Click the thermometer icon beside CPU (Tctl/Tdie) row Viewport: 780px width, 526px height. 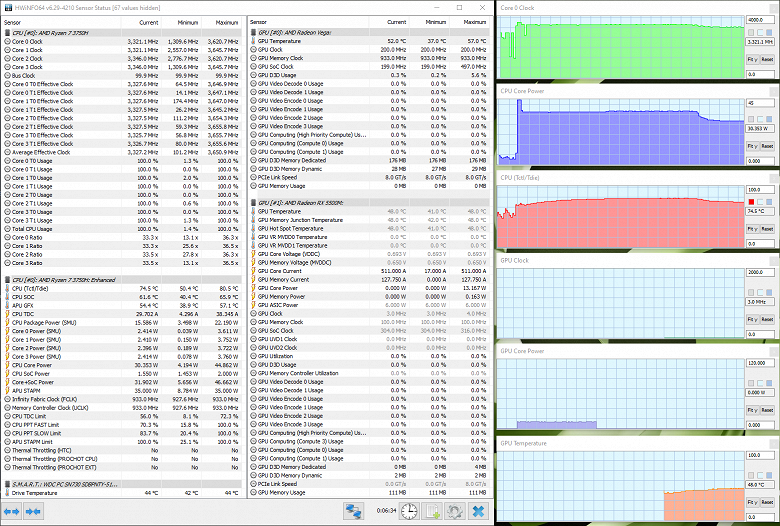tap(7, 288)
